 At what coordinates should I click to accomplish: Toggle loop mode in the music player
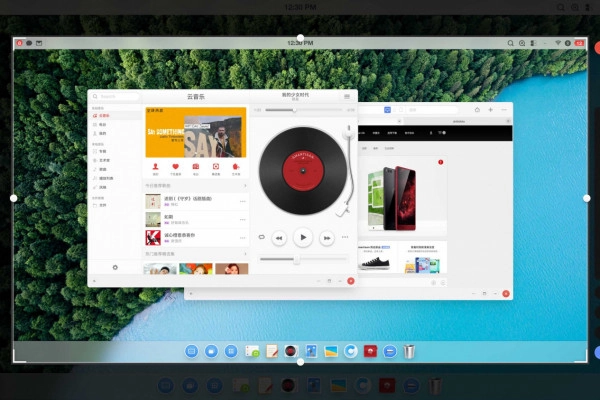[x=261, y=237]
